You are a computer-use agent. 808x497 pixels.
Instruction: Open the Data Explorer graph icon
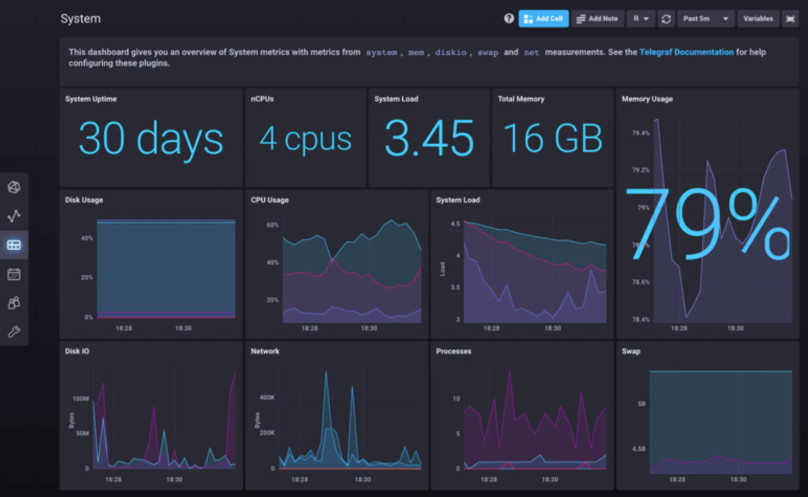pyautogui.click(x=15, y=216)
